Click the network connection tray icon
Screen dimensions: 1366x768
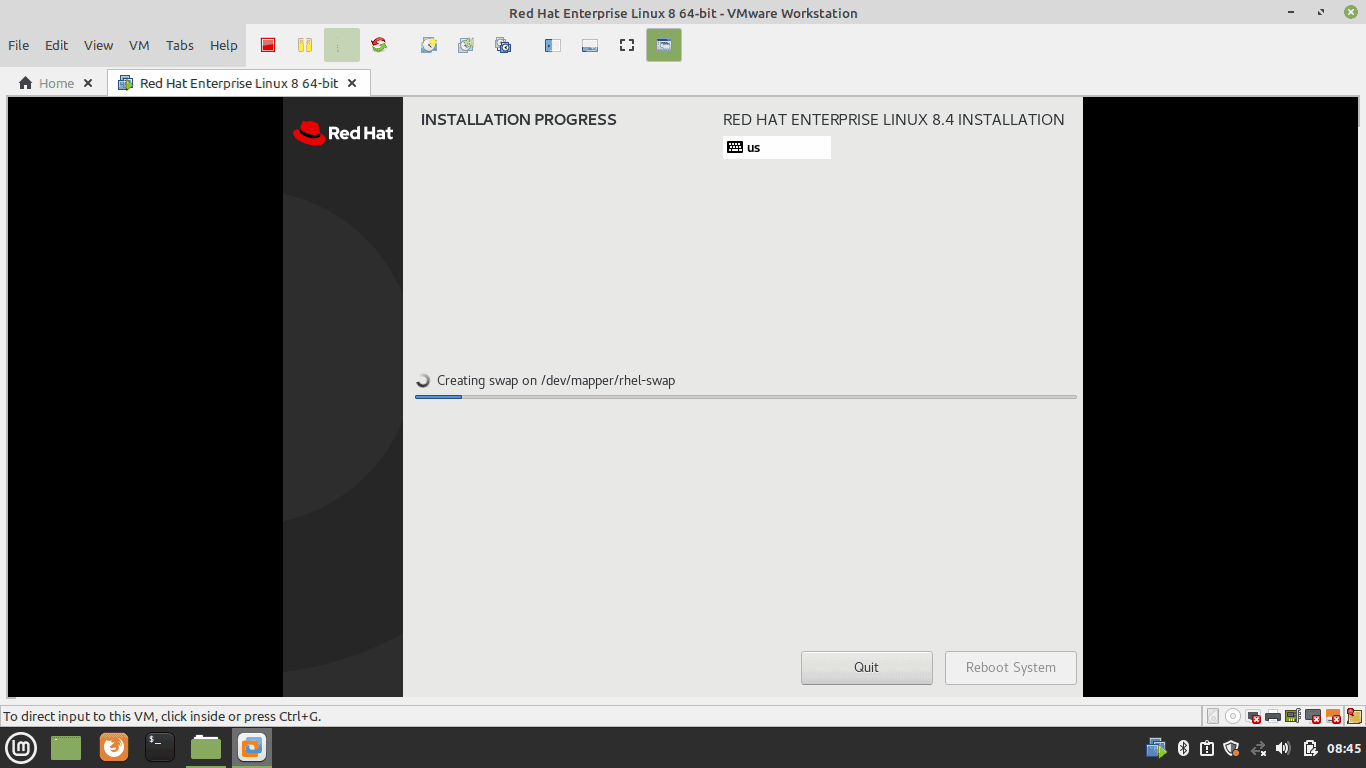pyautogui.click(x=1258, y=748)
